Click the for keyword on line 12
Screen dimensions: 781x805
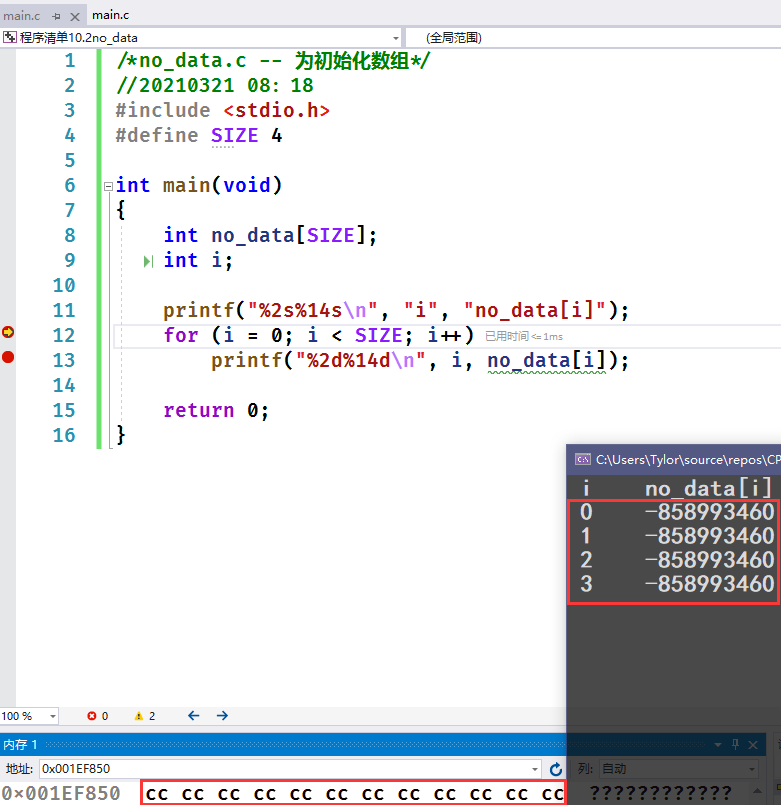click(x=181, y=335)
